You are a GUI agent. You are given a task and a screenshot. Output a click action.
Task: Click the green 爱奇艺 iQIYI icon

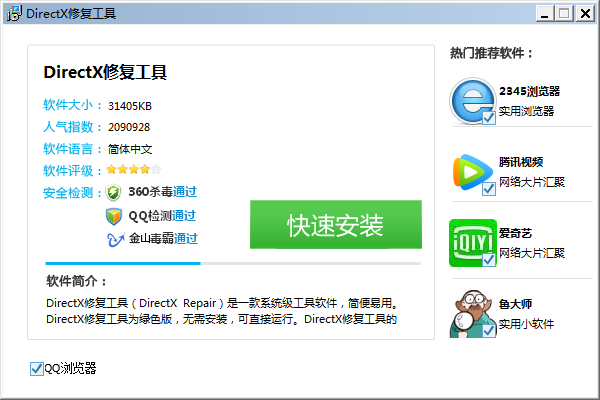(472, 242)
